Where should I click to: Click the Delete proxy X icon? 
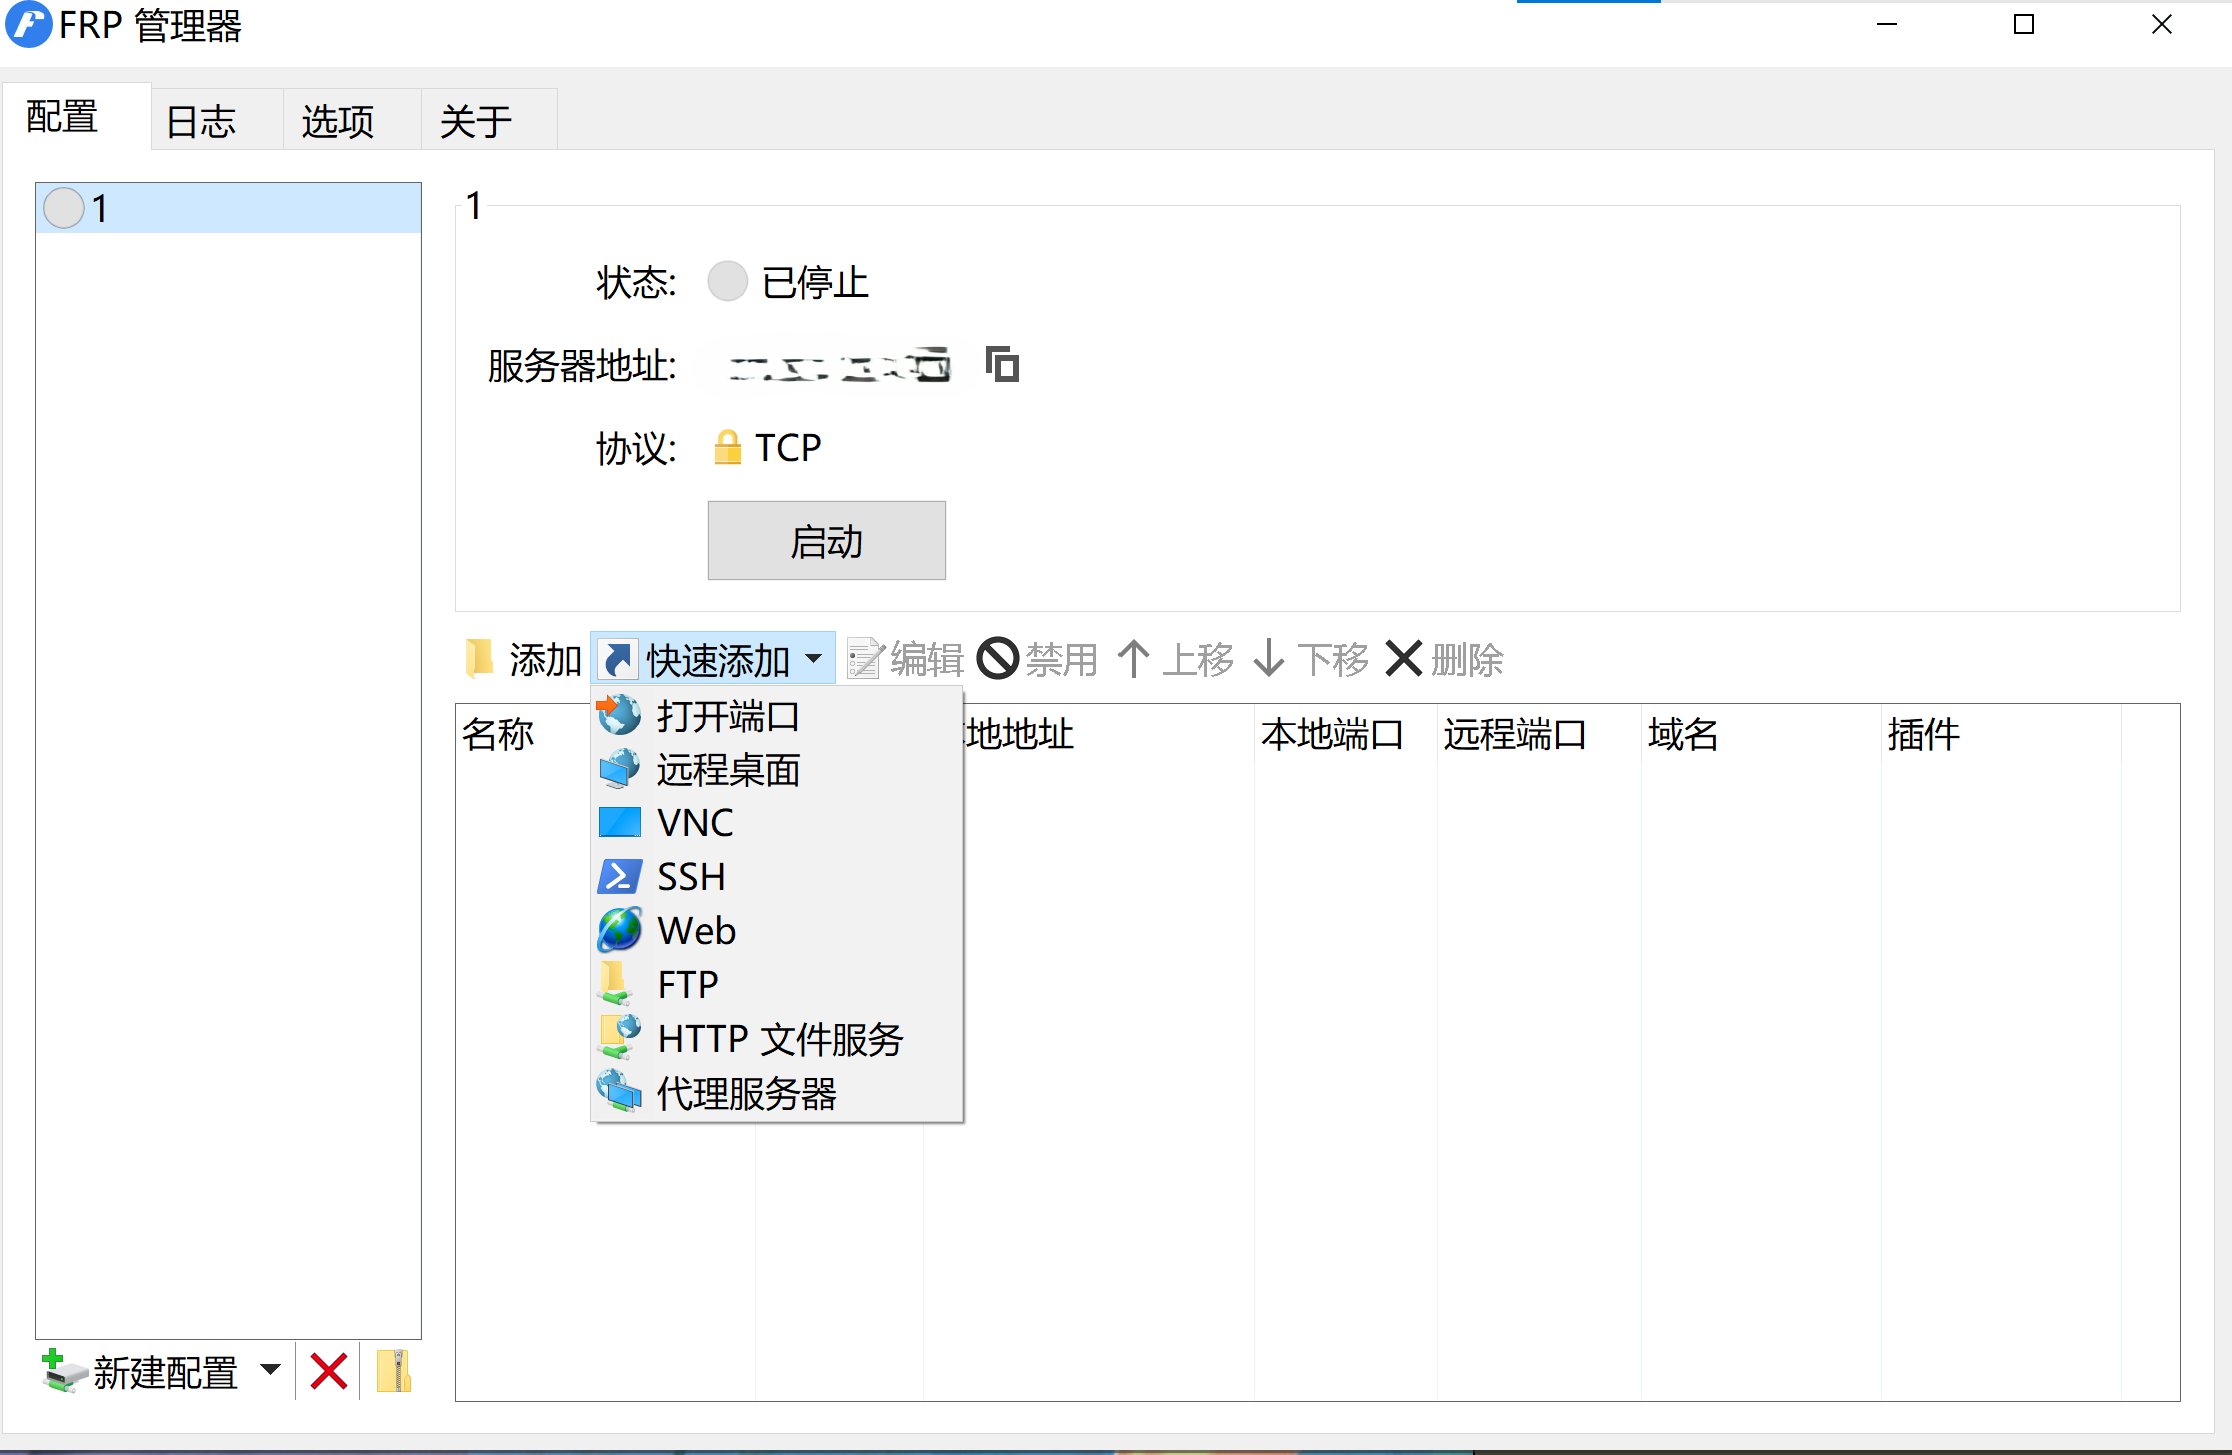[x=1404, y=659]
